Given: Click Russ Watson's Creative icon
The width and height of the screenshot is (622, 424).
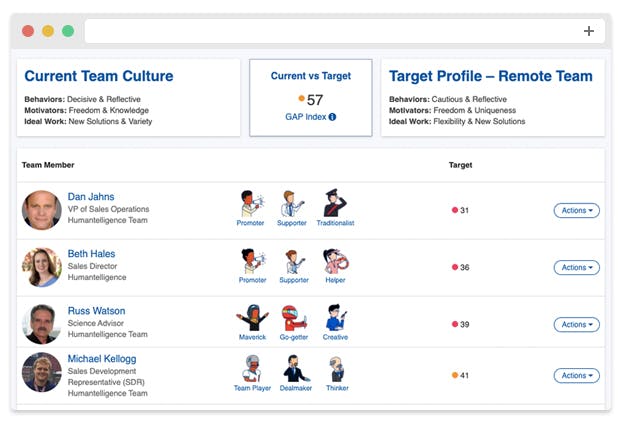Looking at the screenshot, I should [335, 318].
